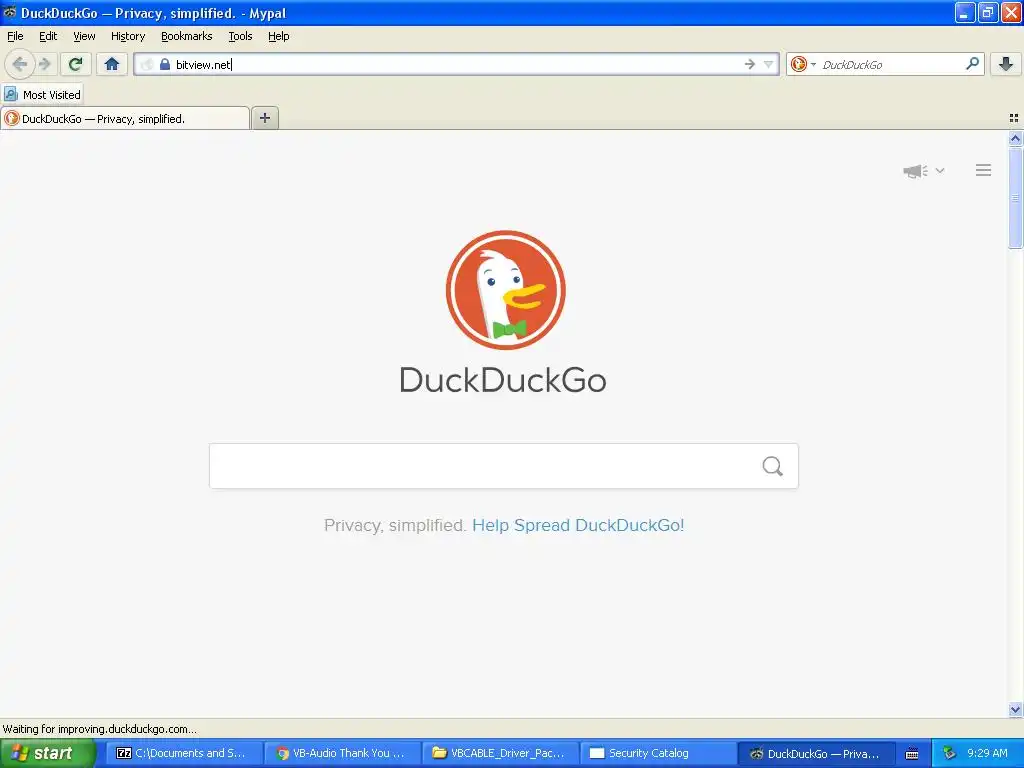Reload the current page
The height and width of the screenshot is (768, 1024).
click(76, 64)
